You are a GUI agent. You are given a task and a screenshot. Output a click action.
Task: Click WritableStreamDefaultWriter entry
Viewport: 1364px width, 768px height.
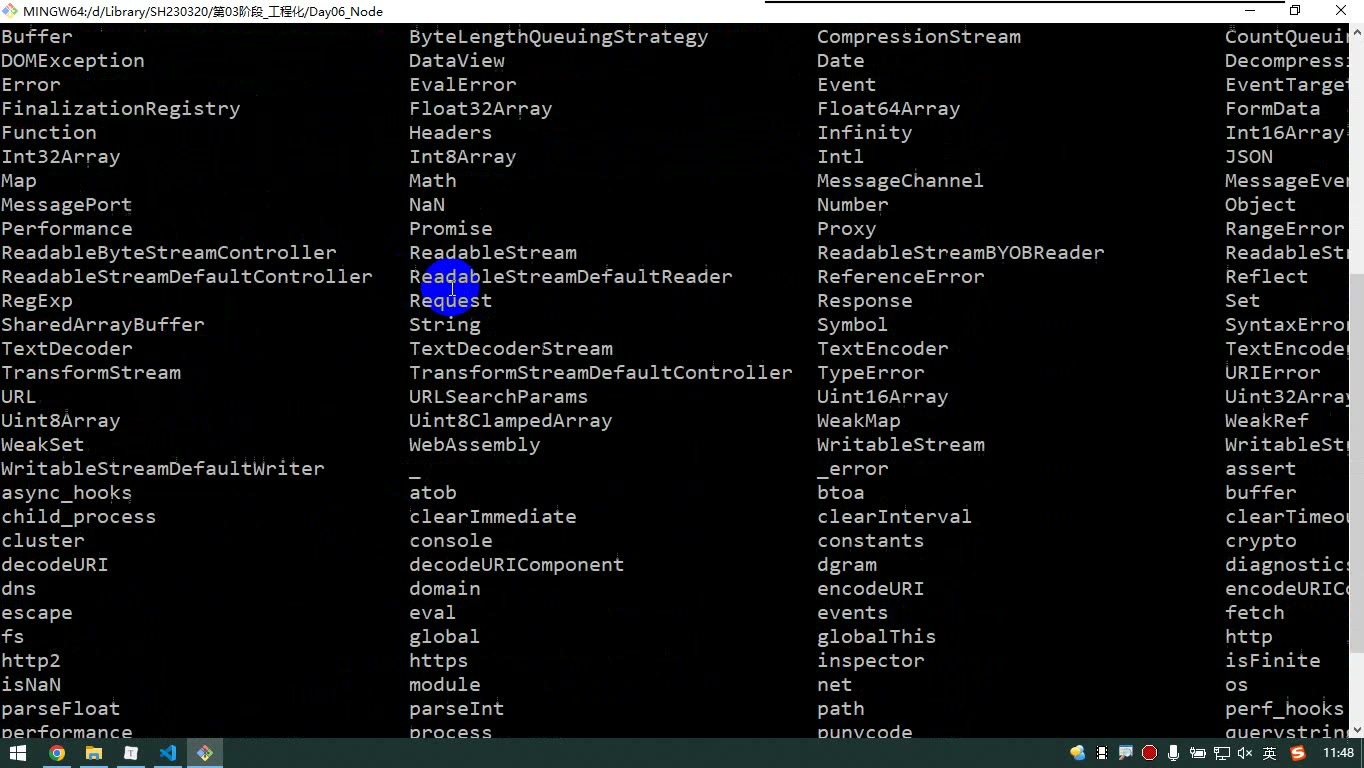[163, 469]
